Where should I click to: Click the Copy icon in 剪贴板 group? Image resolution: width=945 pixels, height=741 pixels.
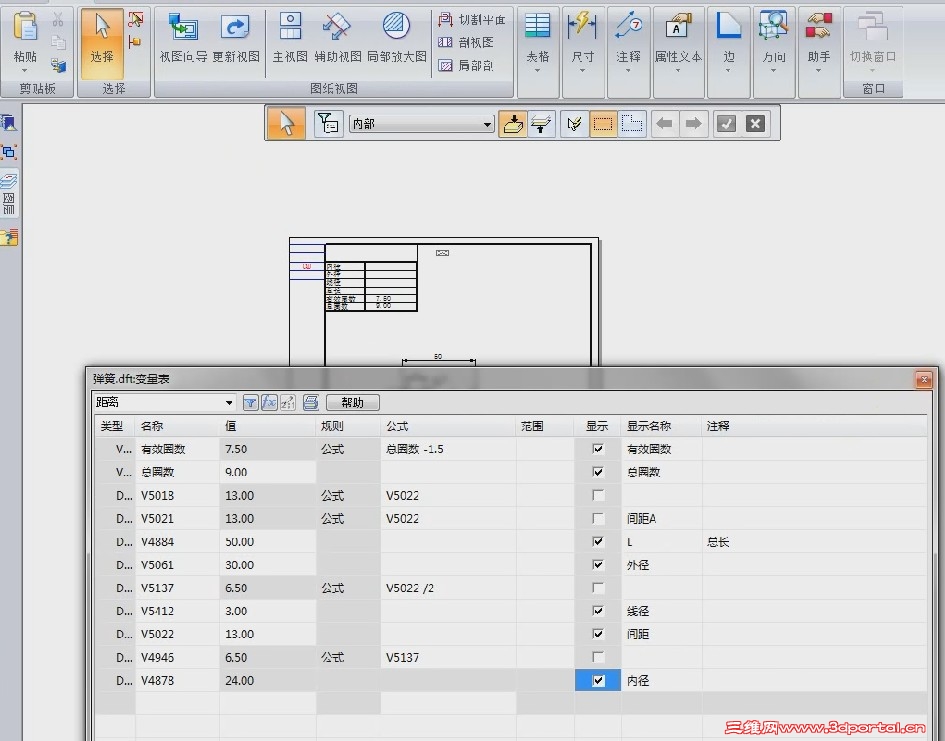coord(58,43)
